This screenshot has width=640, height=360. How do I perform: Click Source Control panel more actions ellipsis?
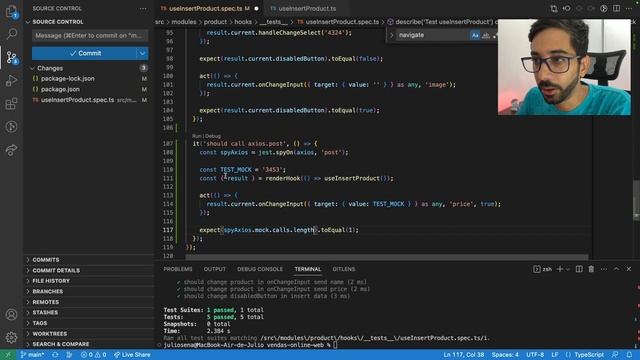(x=143, y=8)
